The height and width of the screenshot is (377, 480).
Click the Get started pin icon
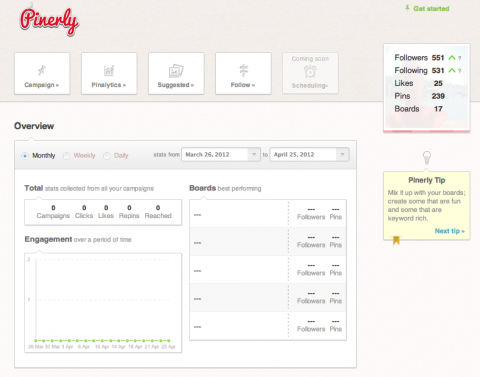click(x=407, y=8)
